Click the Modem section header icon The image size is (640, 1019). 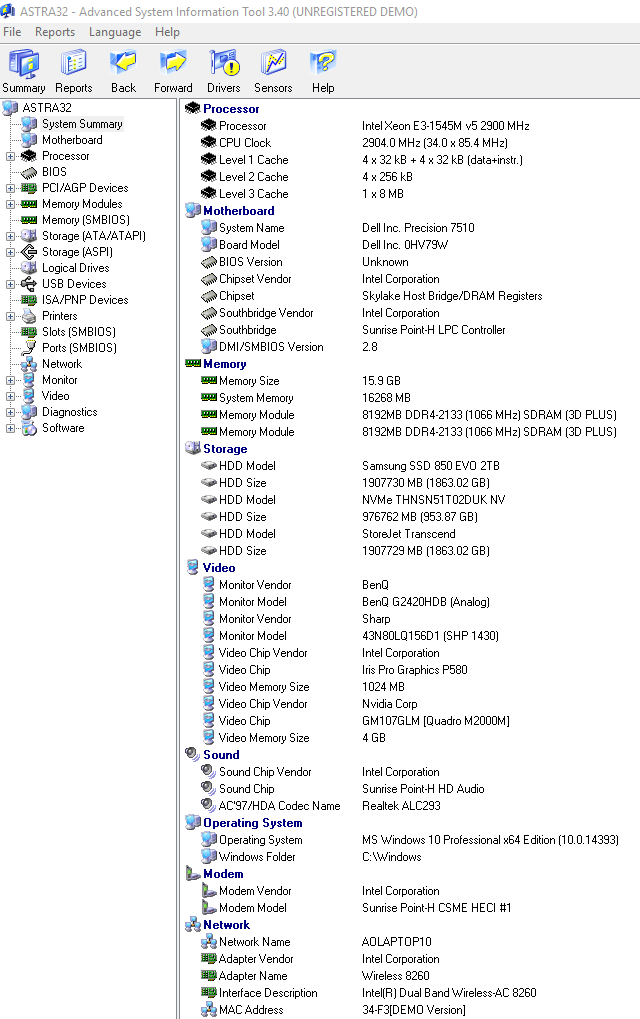point(192,873)
